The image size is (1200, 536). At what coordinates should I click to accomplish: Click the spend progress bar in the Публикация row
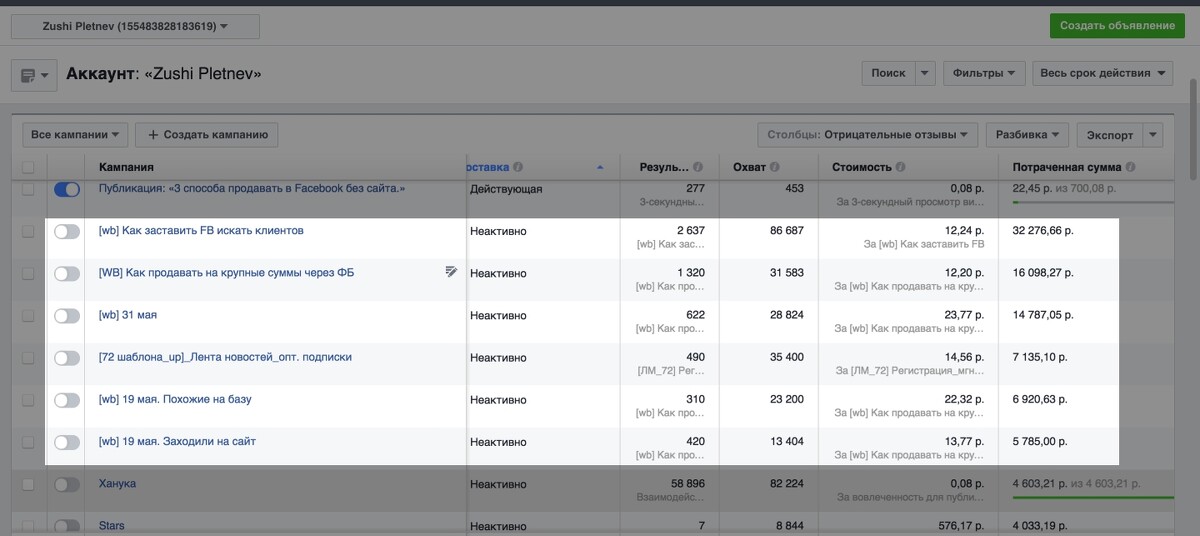[x=1092, y=202]
